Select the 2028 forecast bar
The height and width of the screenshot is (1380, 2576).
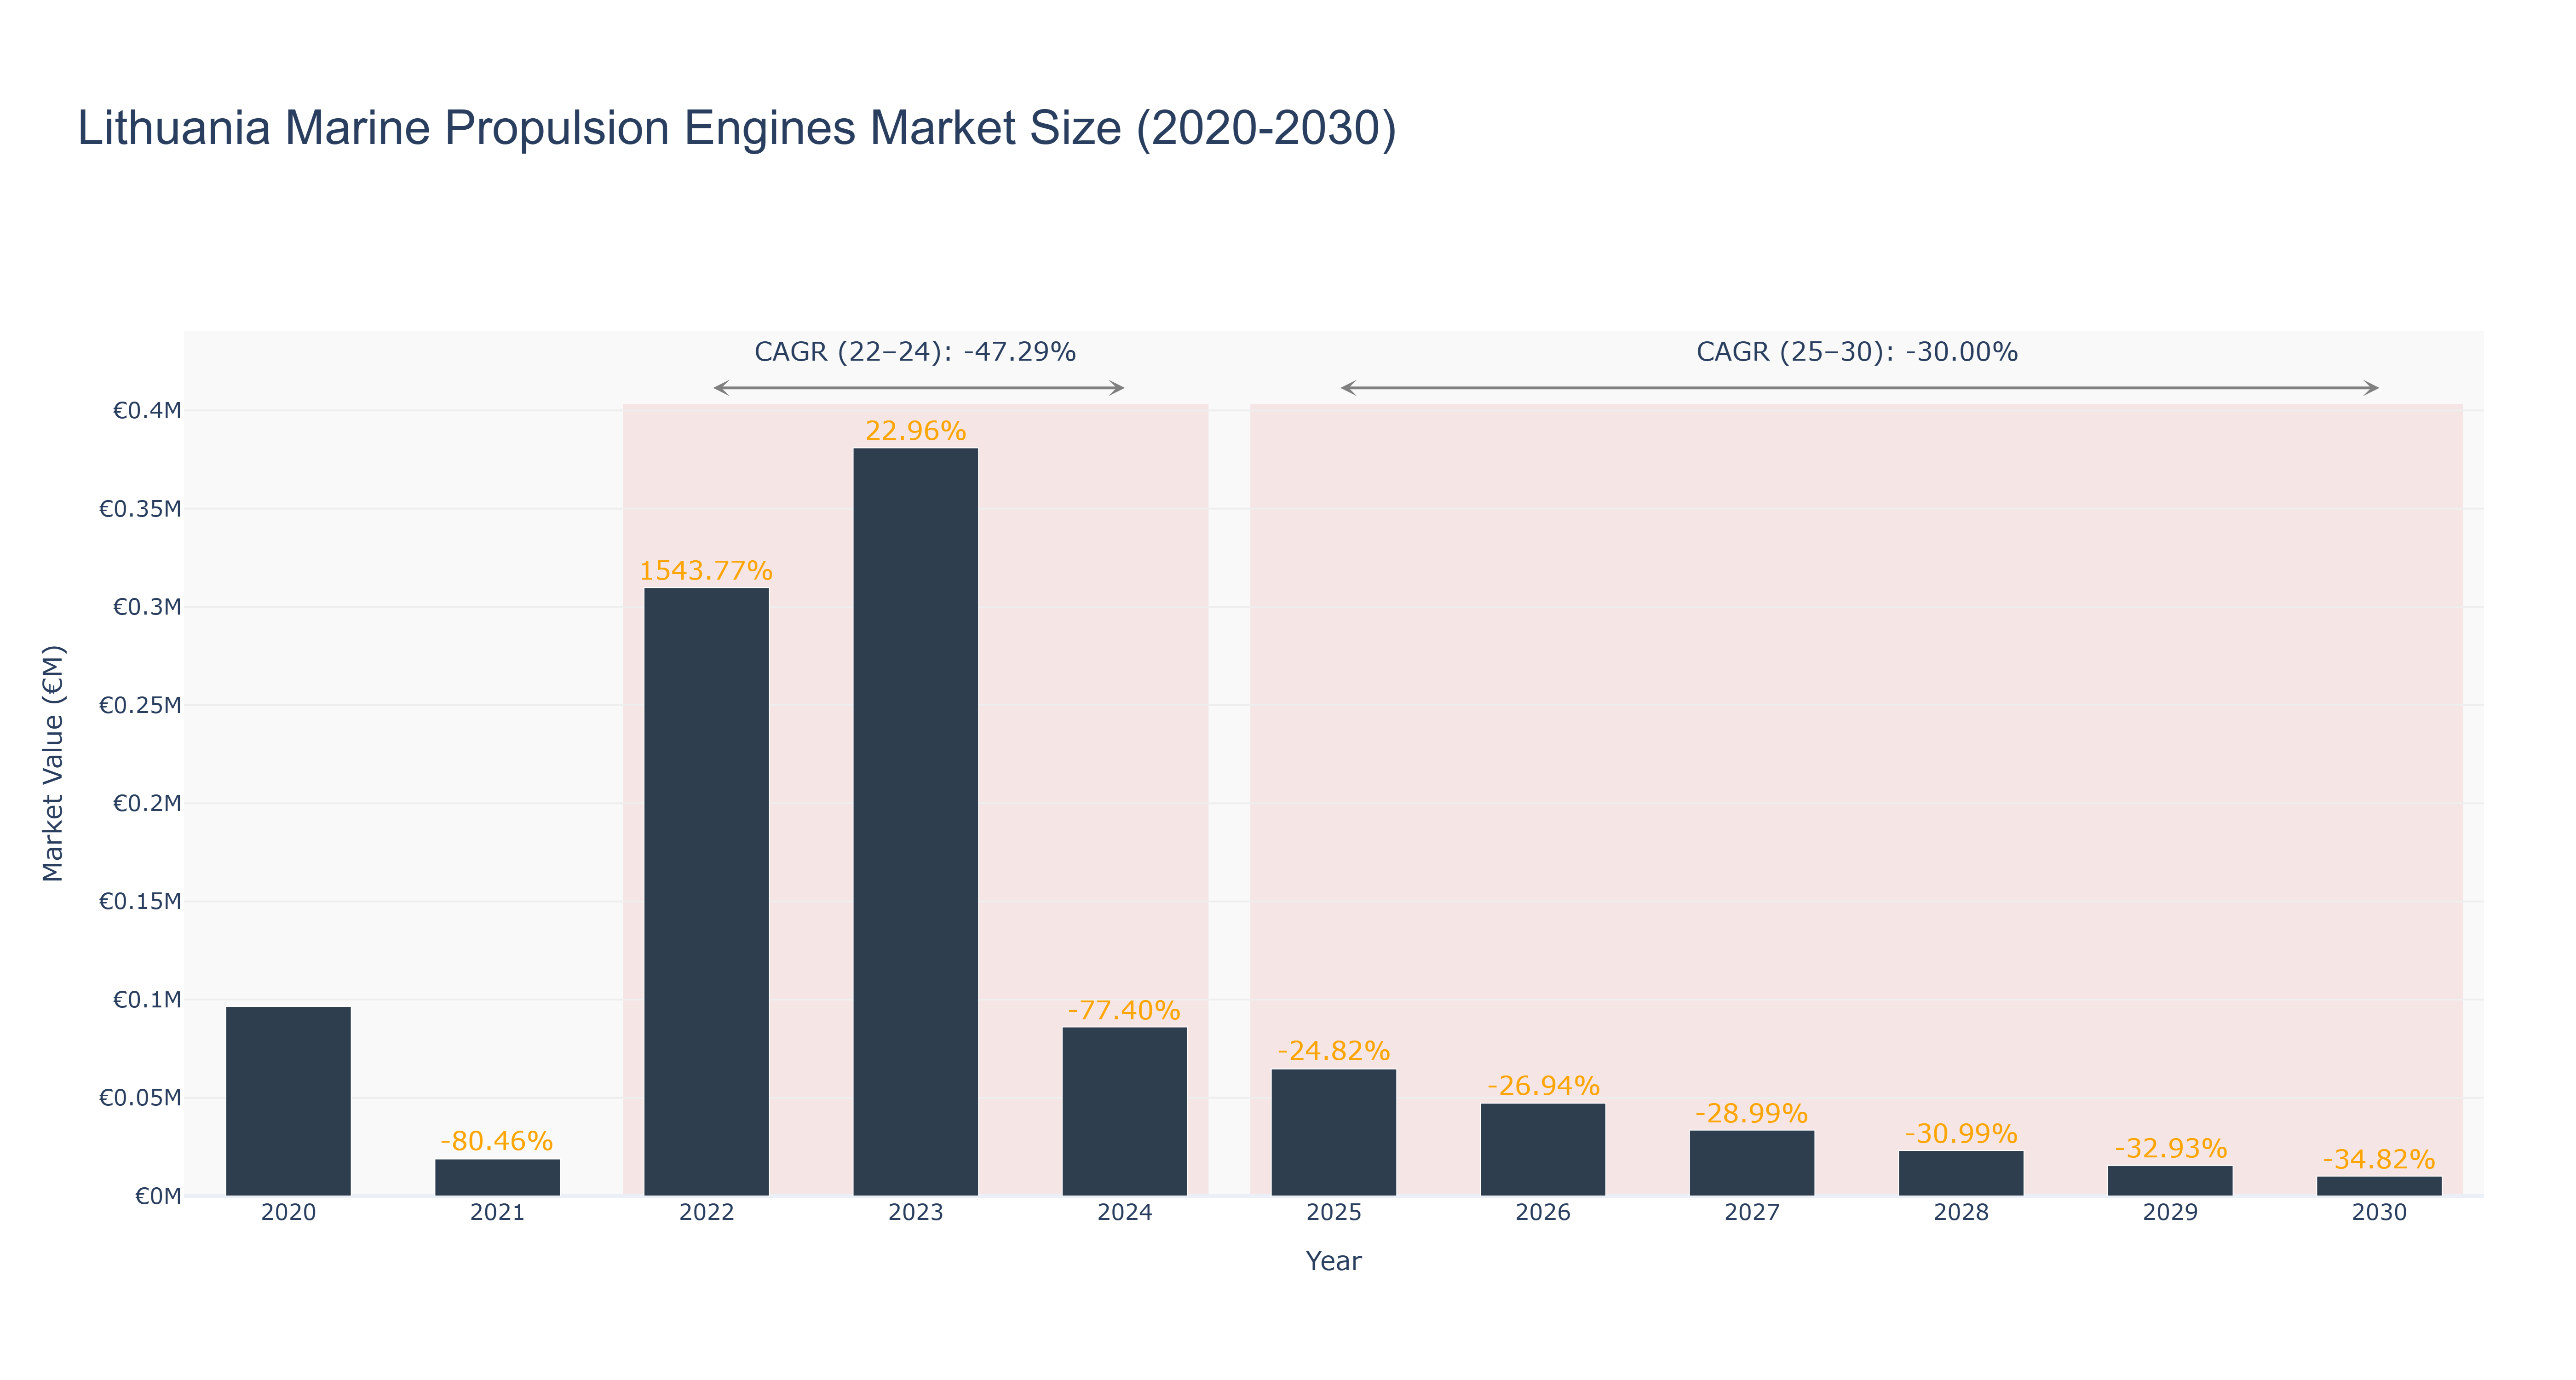coord(1960,1173)
